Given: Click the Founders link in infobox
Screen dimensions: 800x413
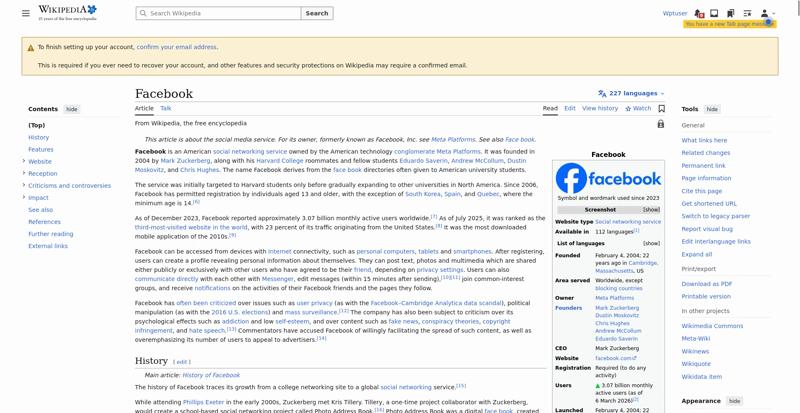Looking at the screenshot, I should [568, 308].
